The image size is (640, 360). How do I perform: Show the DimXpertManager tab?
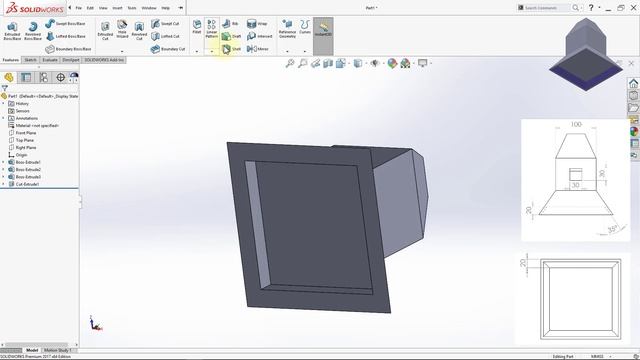60,78
